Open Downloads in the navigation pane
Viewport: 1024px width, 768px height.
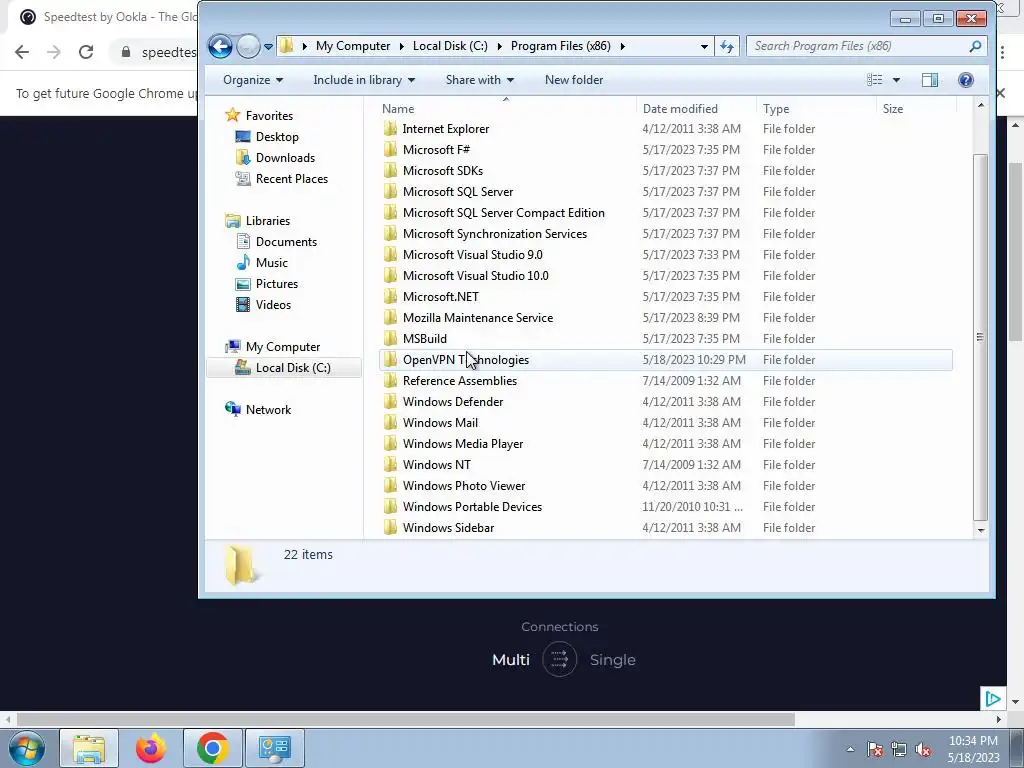pyautogui.click(x=285, y=157)
